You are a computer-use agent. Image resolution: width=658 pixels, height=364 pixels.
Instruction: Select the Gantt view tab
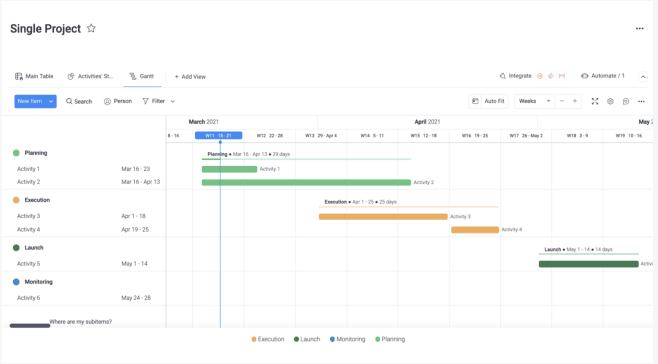(x=142, y=76)
